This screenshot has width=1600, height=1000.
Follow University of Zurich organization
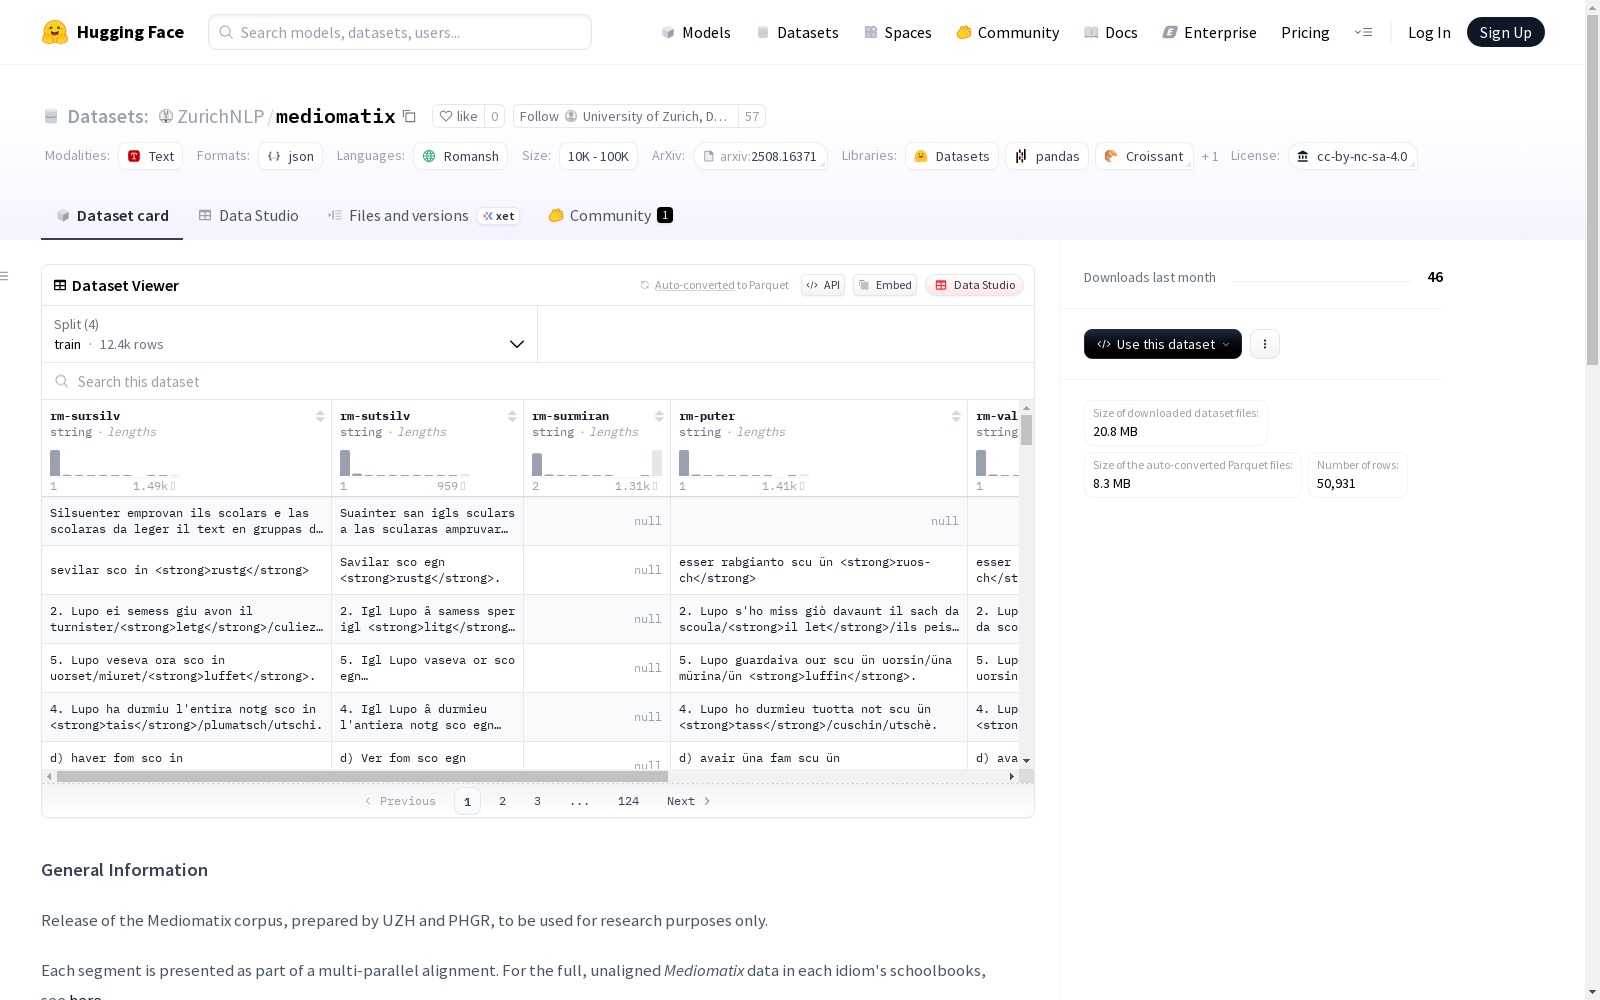coord(539,116)
